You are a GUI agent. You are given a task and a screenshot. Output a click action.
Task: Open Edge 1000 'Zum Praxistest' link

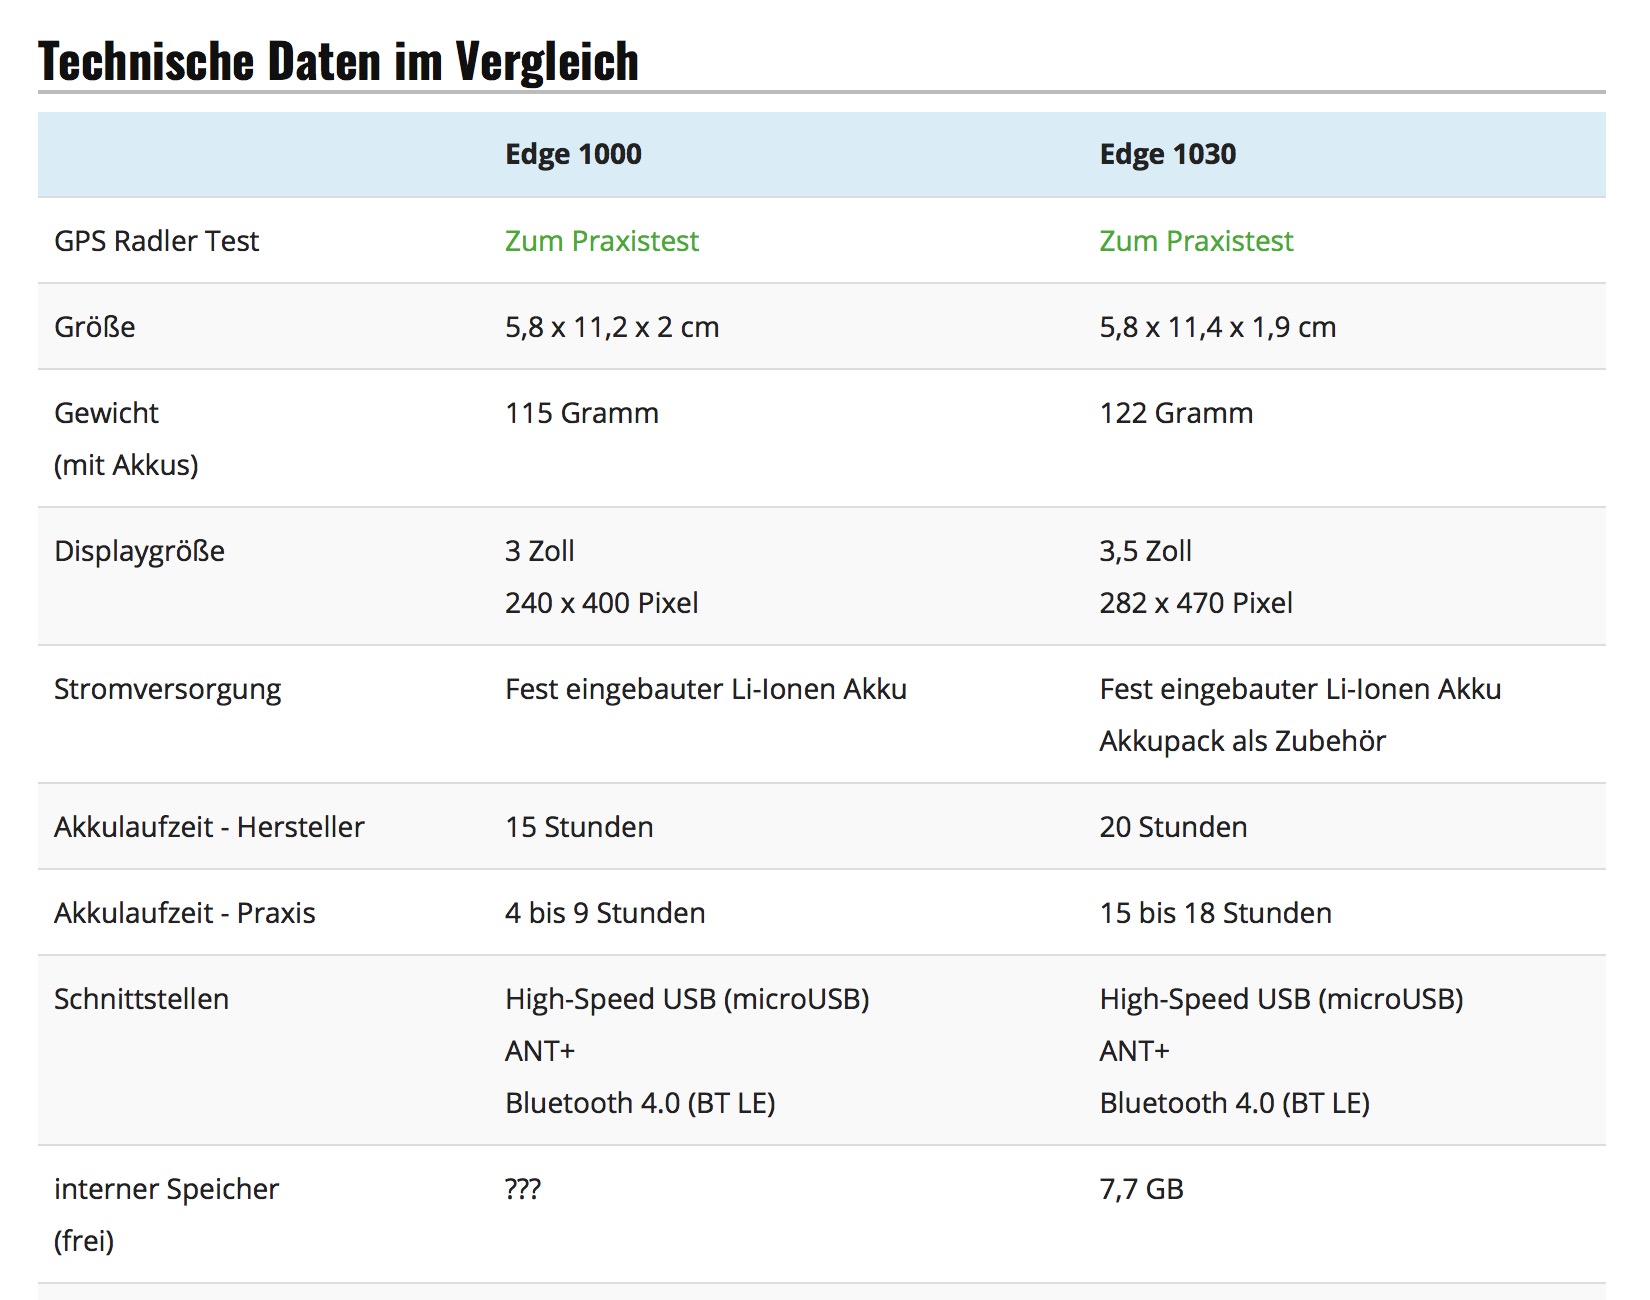pos(601,241)
